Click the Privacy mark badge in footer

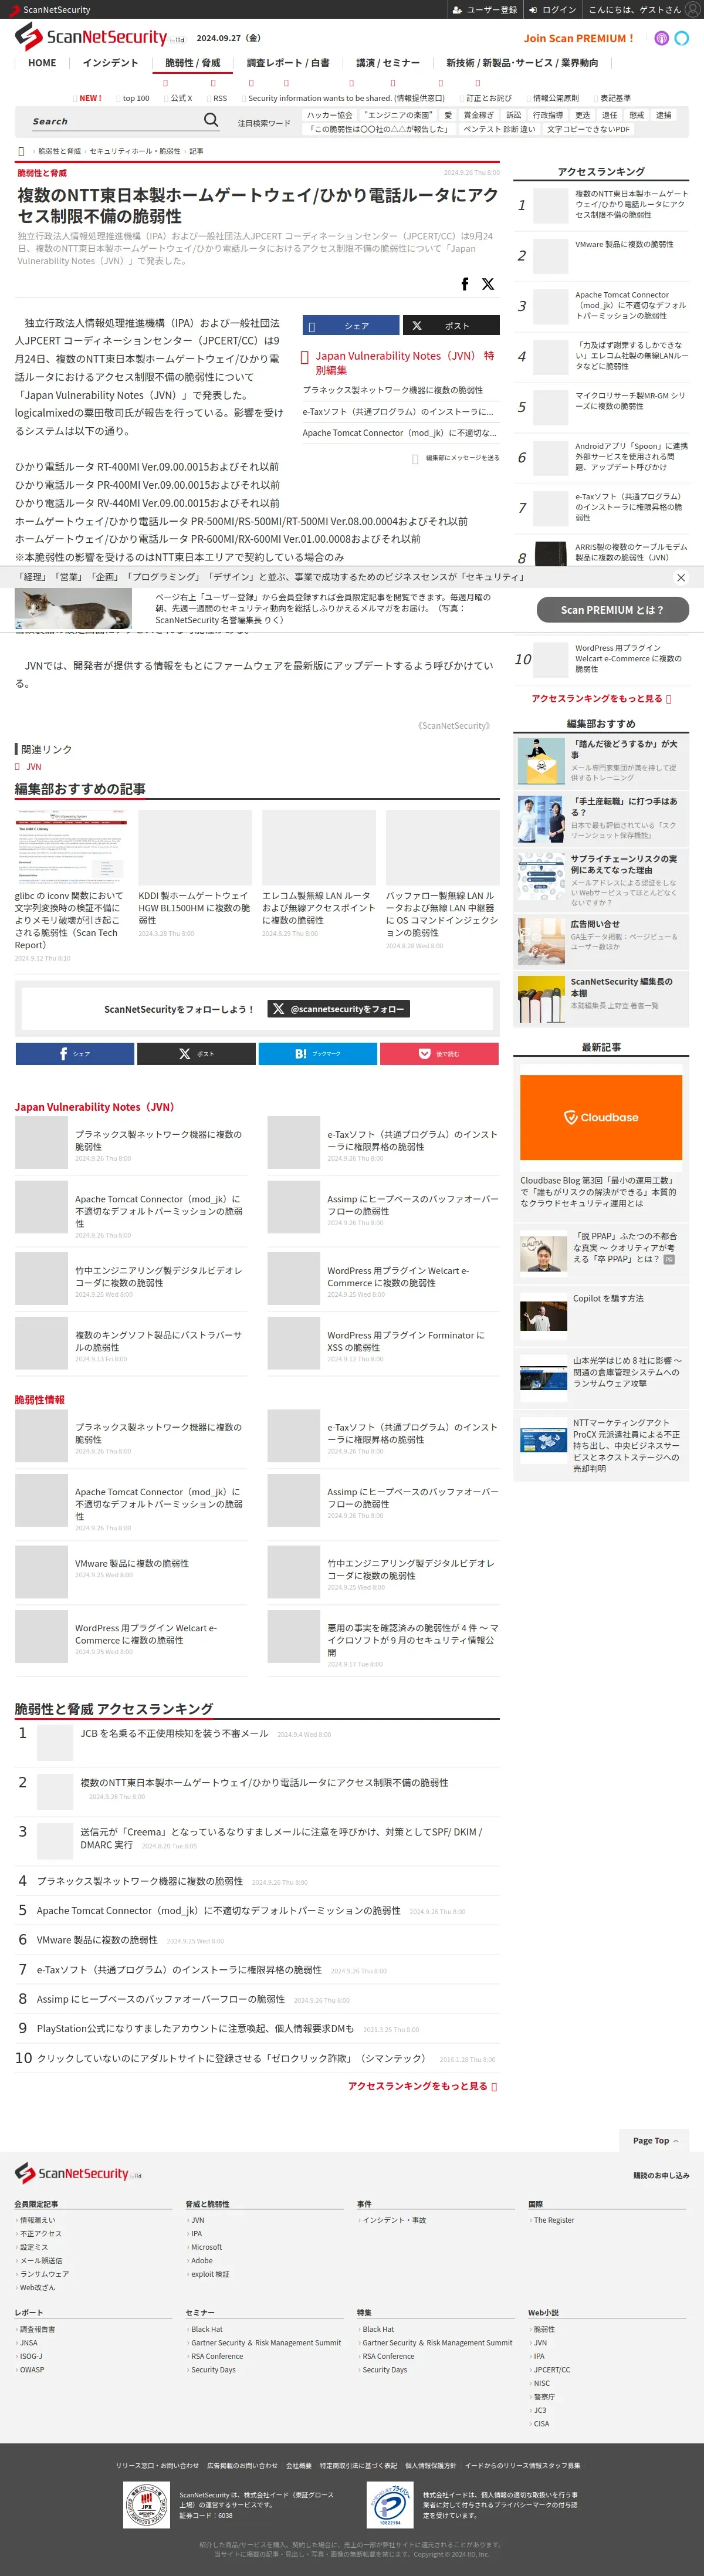click(x=390, y=2505)
